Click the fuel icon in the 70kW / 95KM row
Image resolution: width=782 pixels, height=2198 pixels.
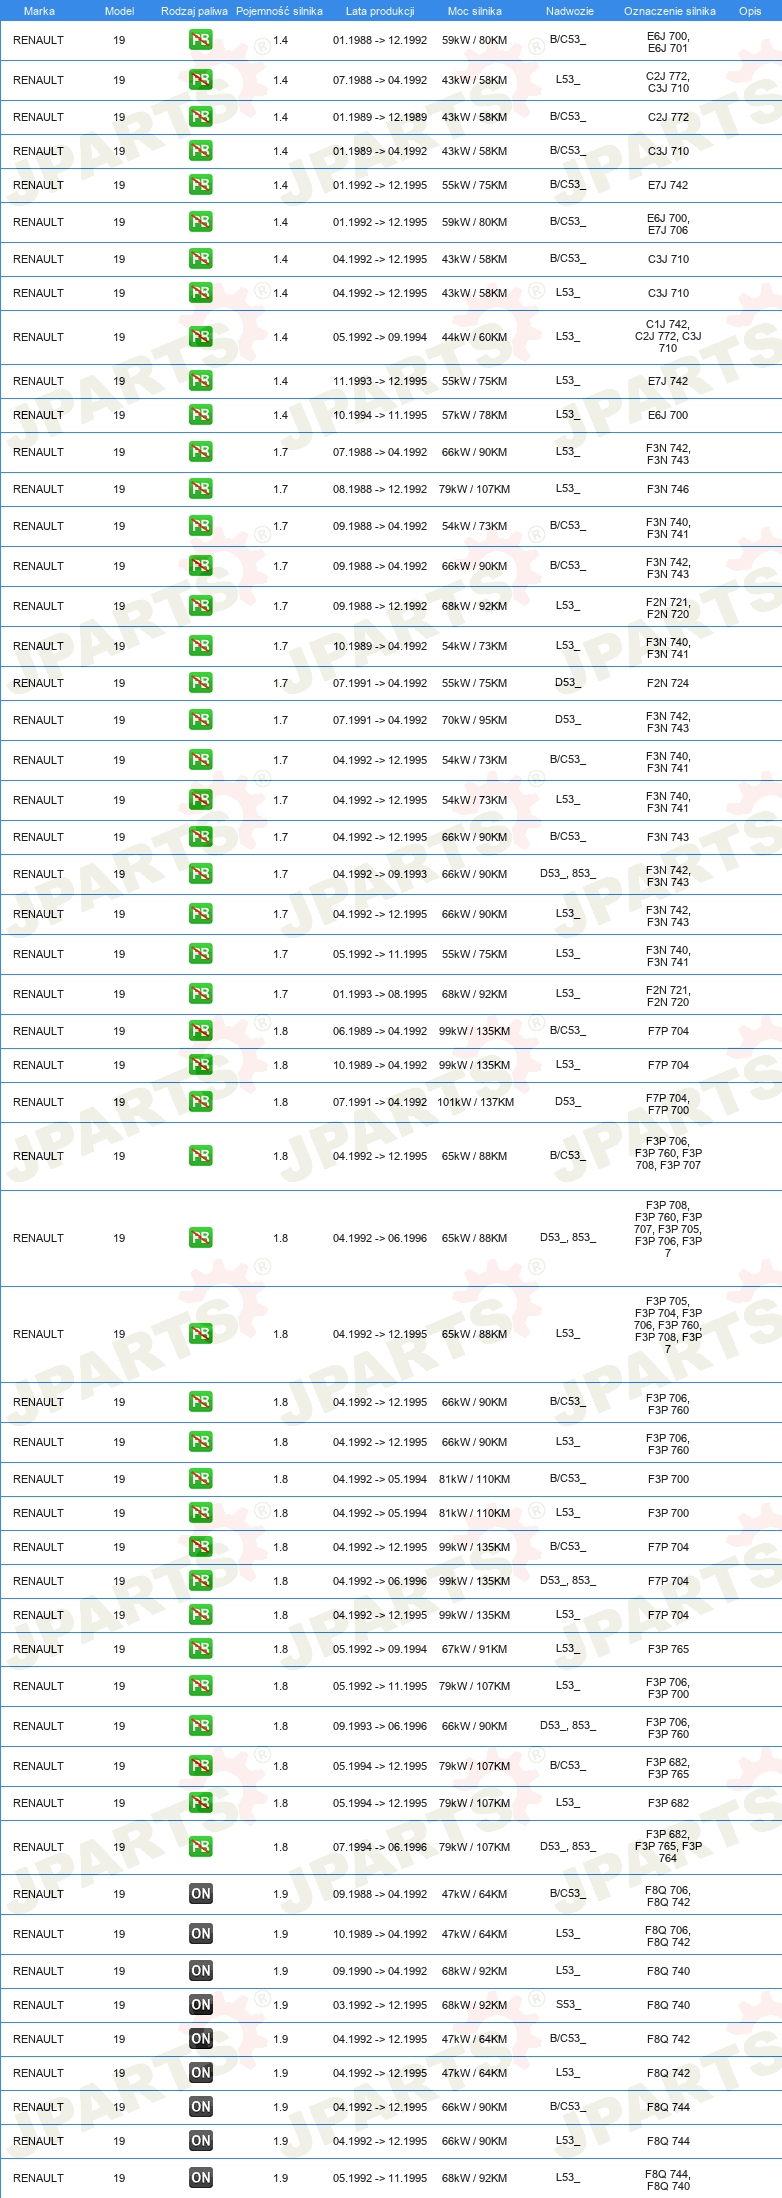point(200,720)
